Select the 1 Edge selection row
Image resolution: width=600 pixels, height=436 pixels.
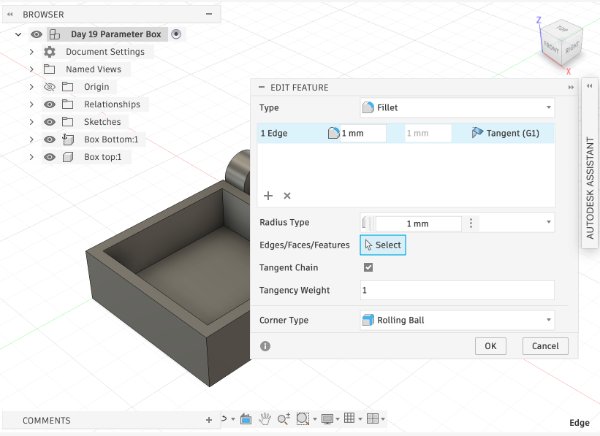[x=406, y=133]
